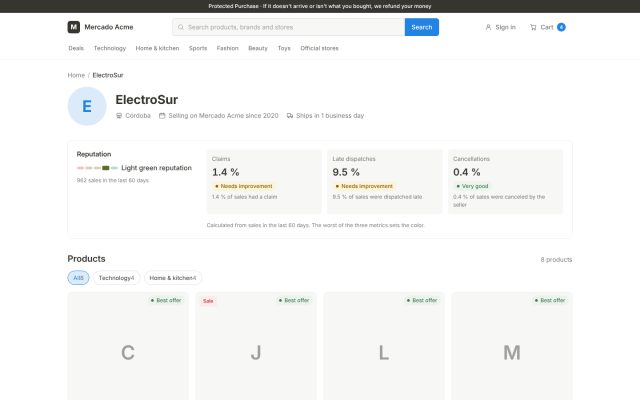Filter products by Home & kitchen chip
Image resolution: width=640 pixels, height=400 pixels.
click(x=173, y=278)
